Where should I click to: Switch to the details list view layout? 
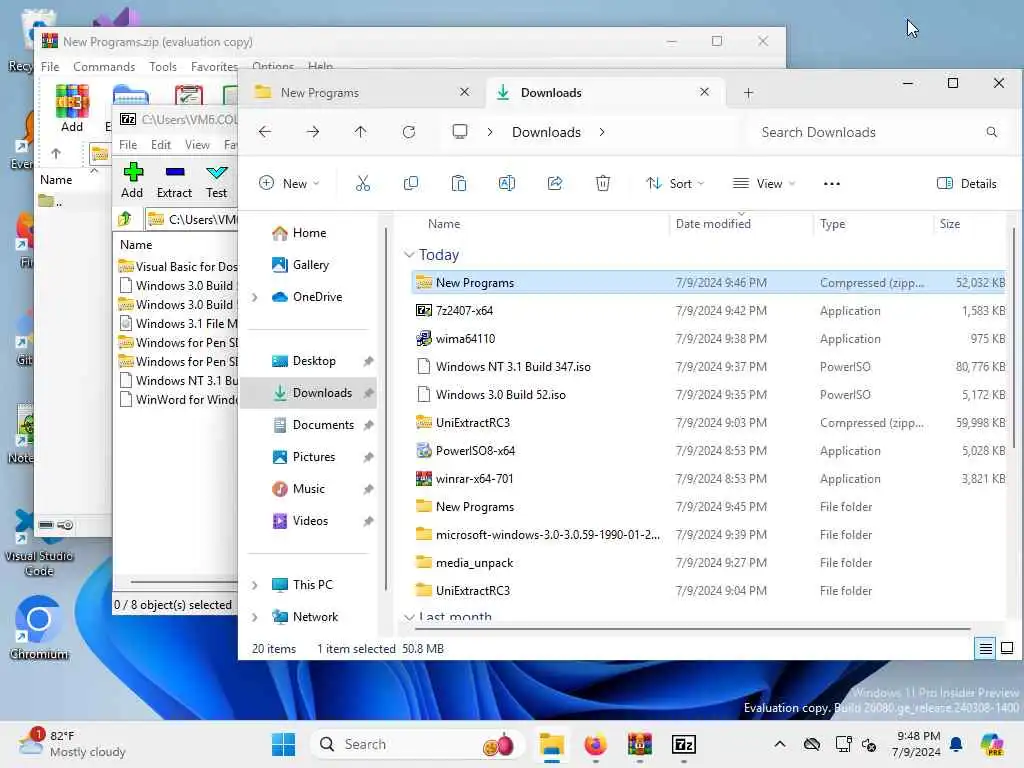pos(985,648)
